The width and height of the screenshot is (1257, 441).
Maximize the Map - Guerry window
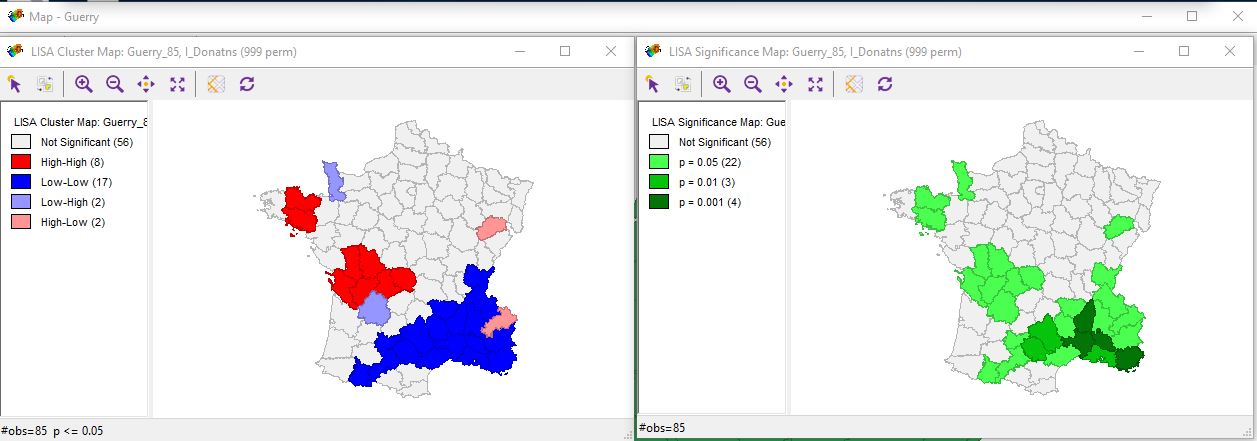tap(1192, 16)
